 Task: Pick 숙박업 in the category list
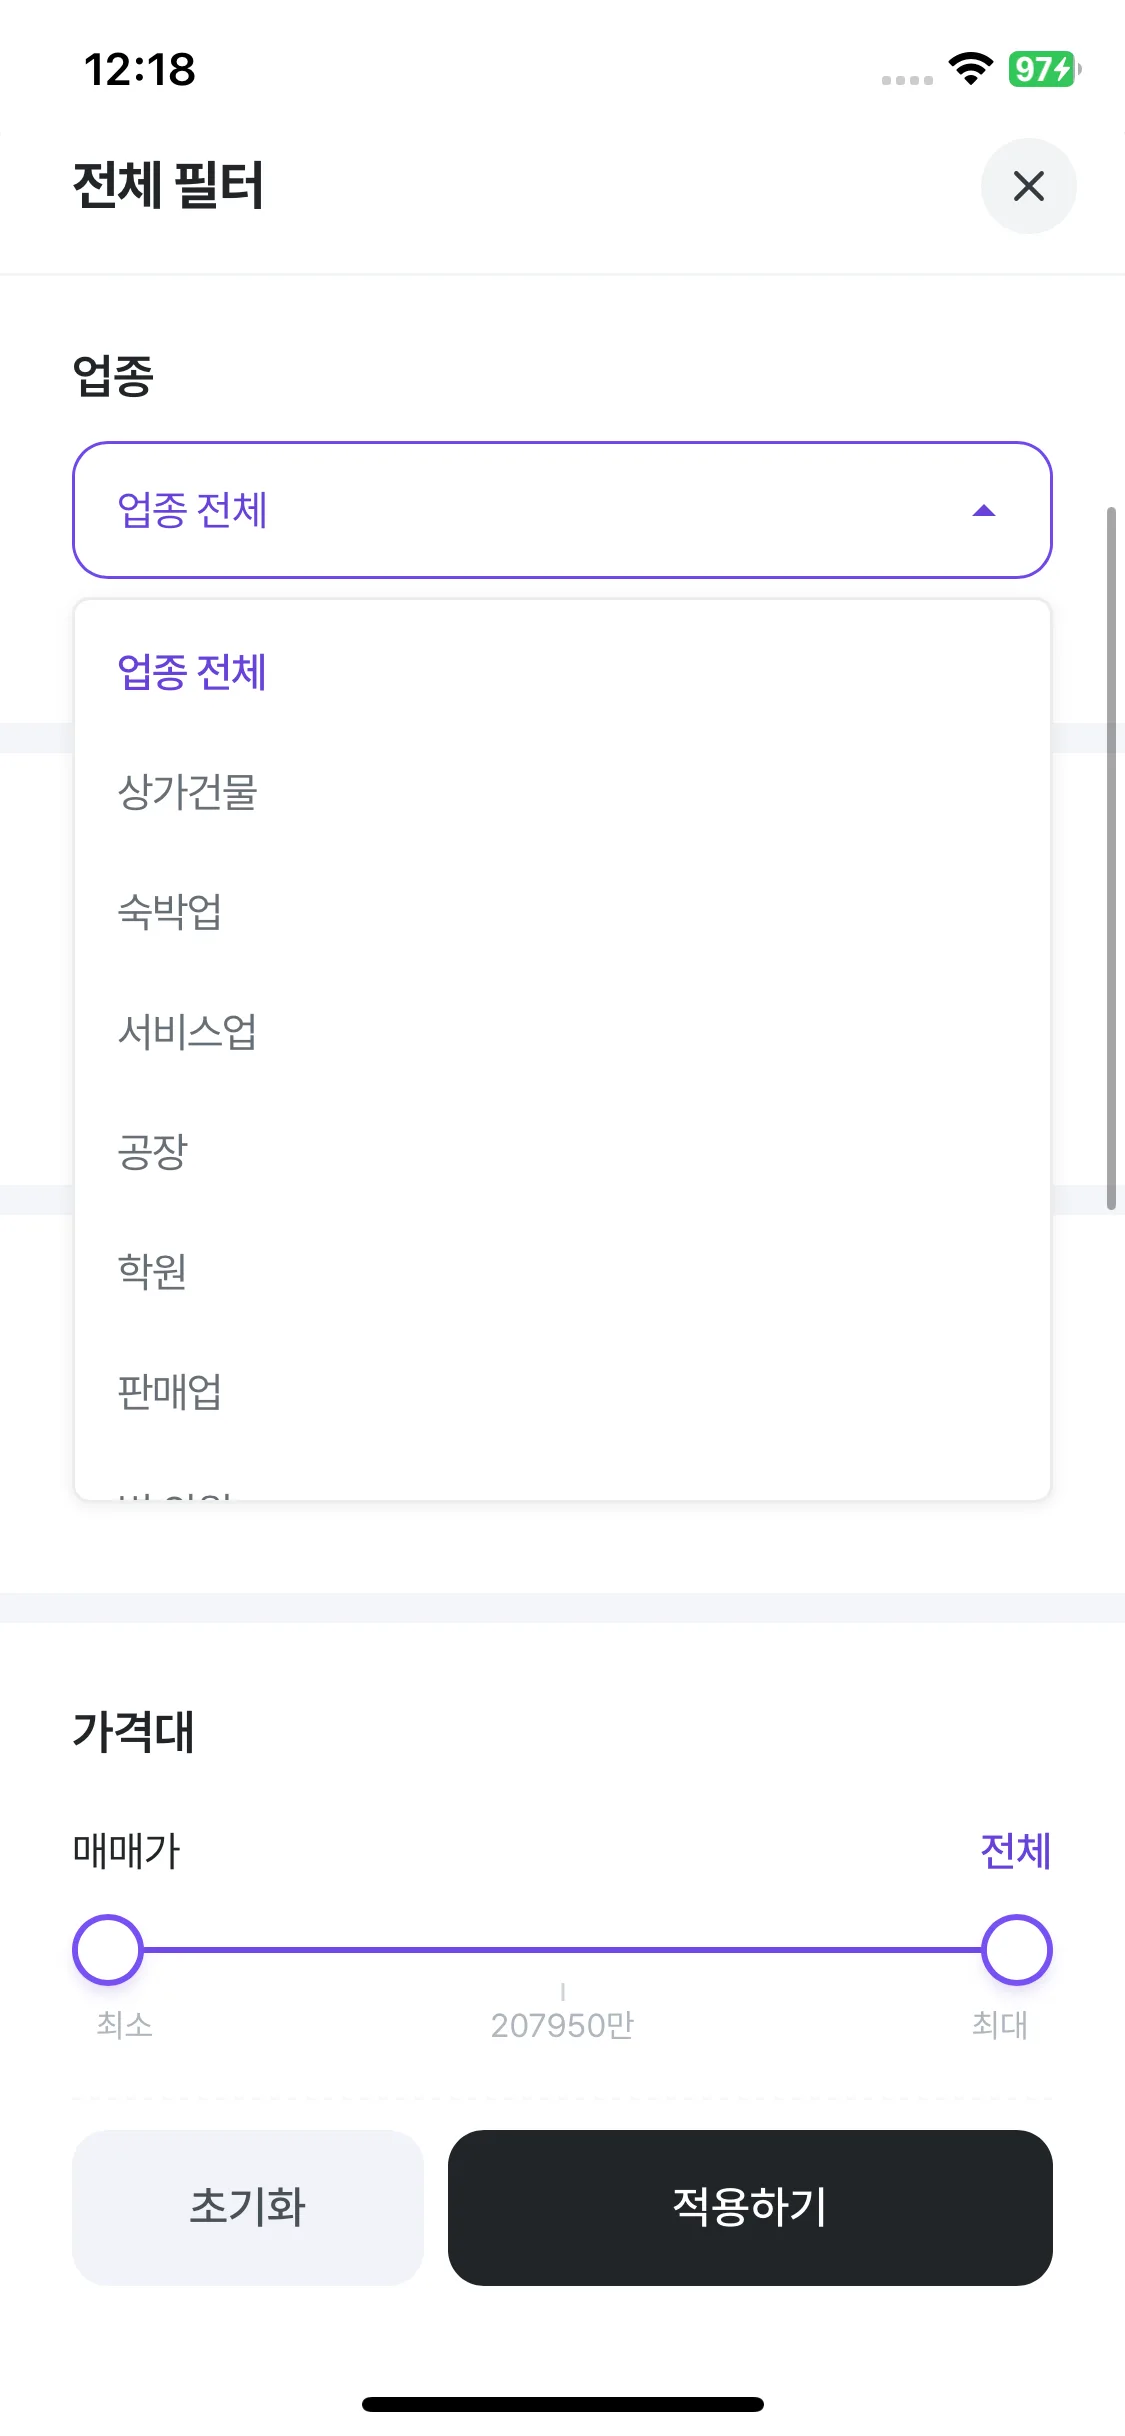point(170,912)
